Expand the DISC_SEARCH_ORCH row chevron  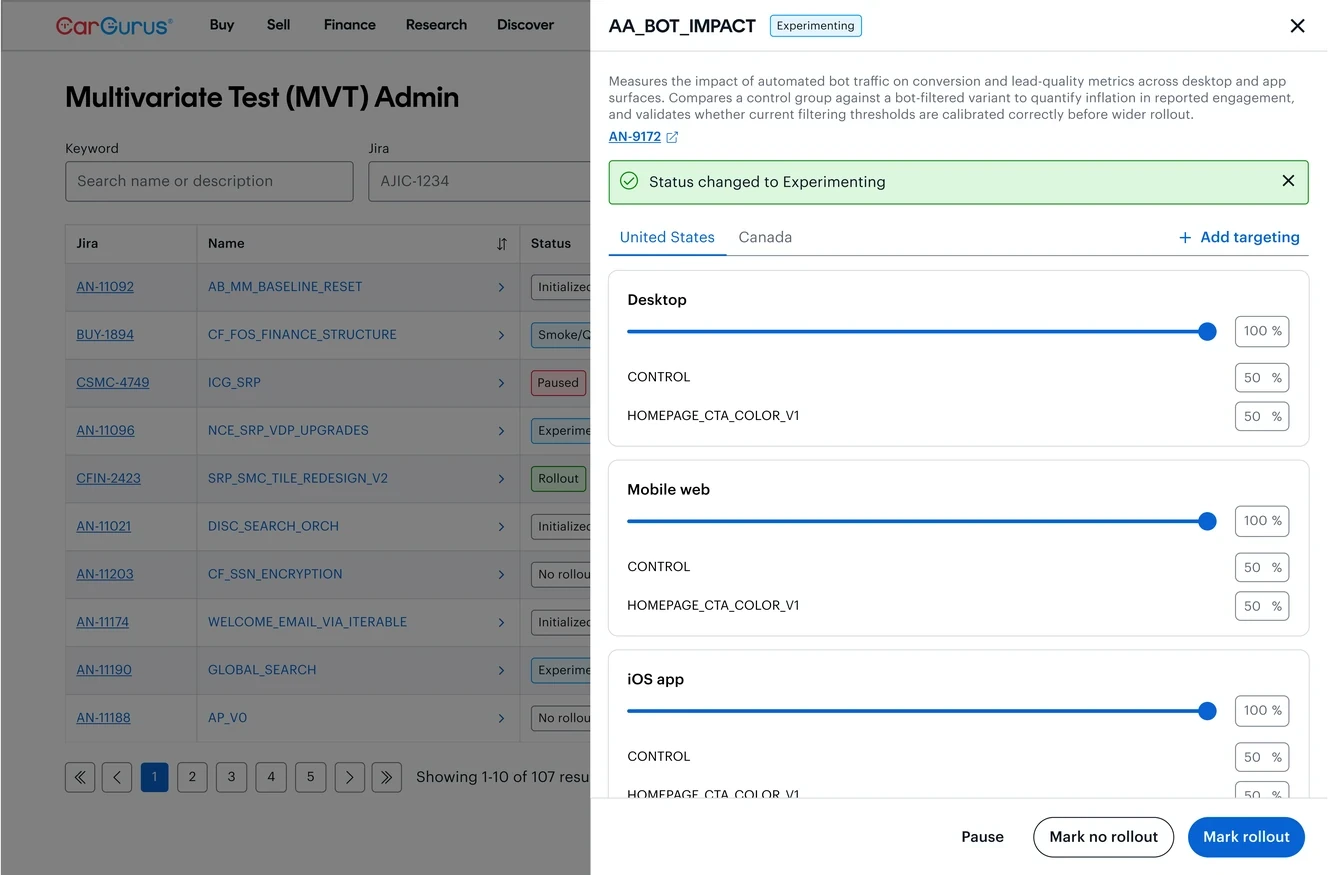501,526
